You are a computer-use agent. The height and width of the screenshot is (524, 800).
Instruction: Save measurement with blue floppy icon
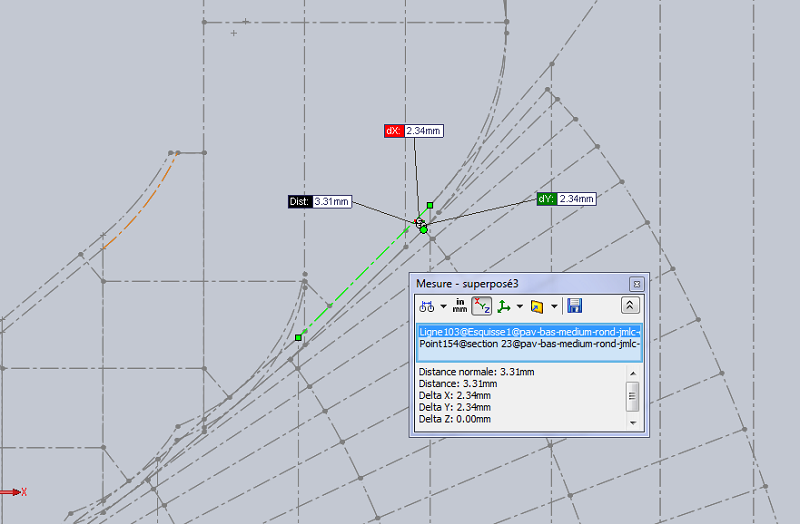tap(574, 306)
